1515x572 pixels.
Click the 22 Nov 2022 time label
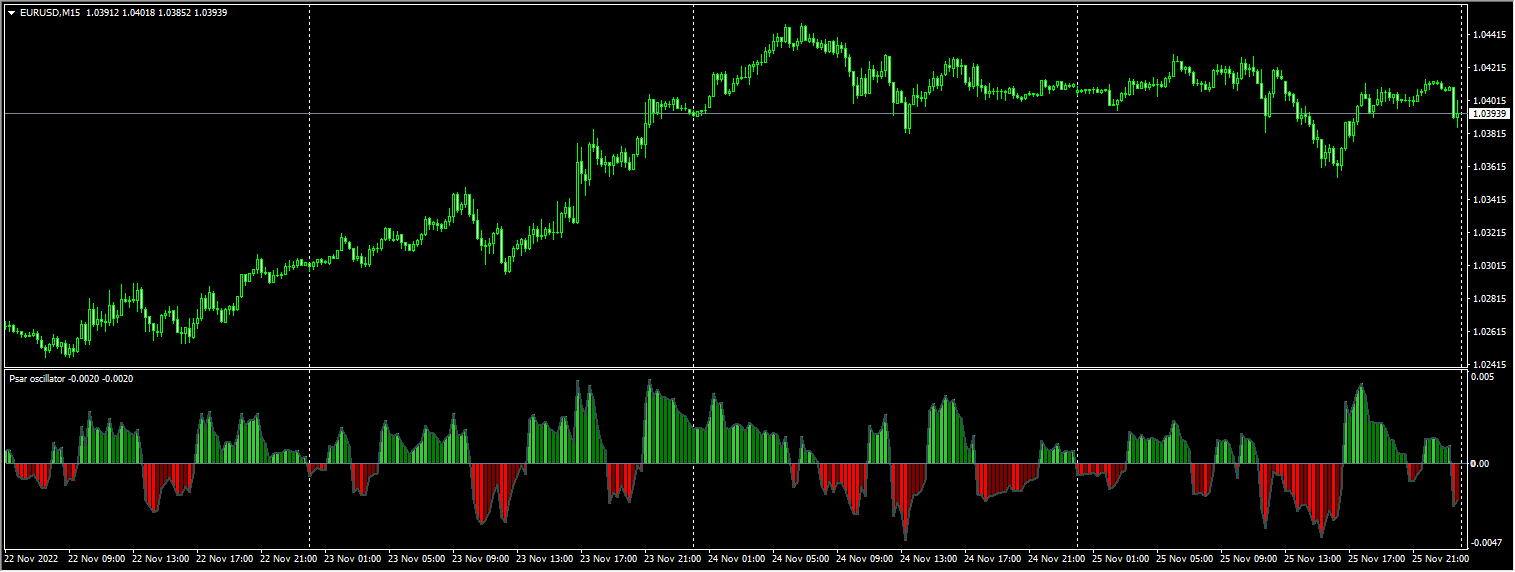[x=32, y=559]
